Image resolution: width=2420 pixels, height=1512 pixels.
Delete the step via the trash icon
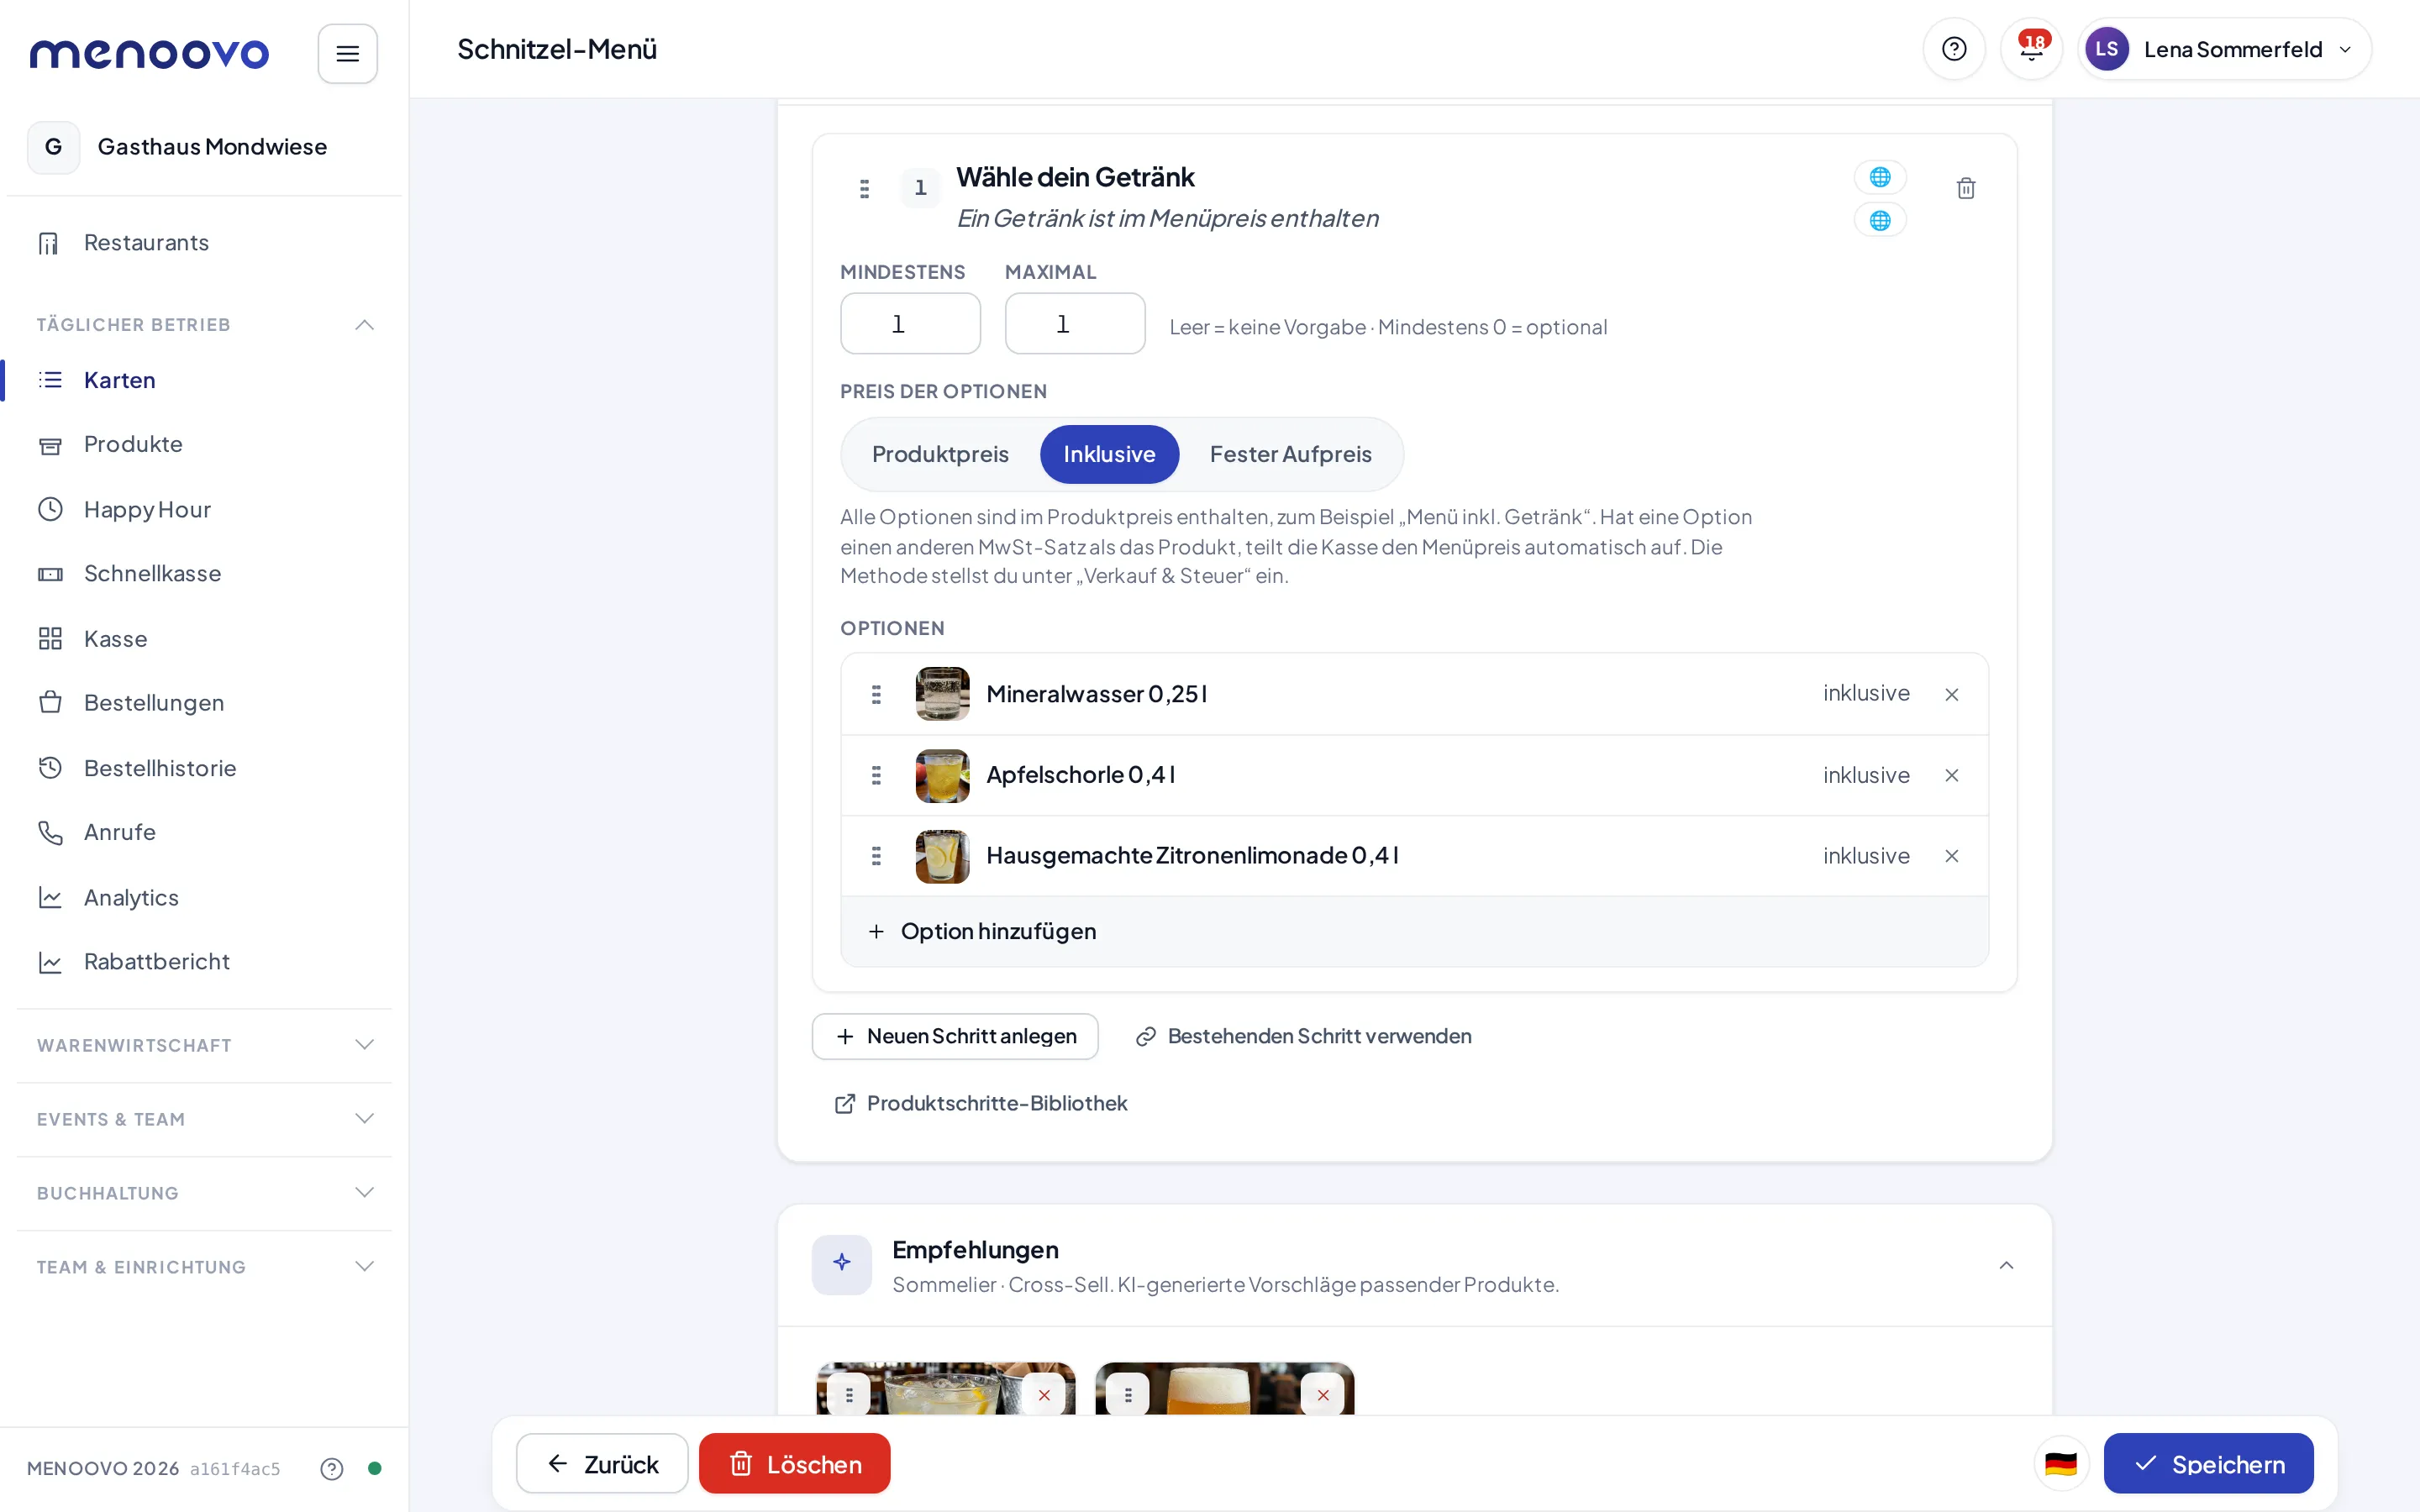pyautogui.click(x=1965, y=188)
